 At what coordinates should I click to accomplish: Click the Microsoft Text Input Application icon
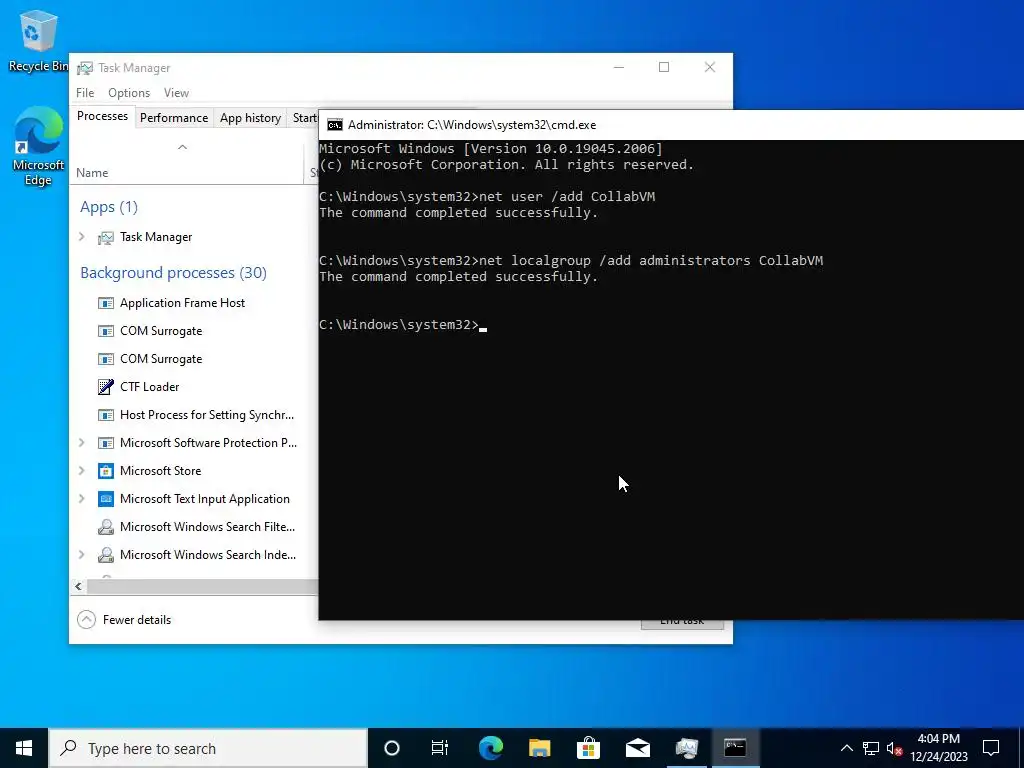(x=106, y=499)
